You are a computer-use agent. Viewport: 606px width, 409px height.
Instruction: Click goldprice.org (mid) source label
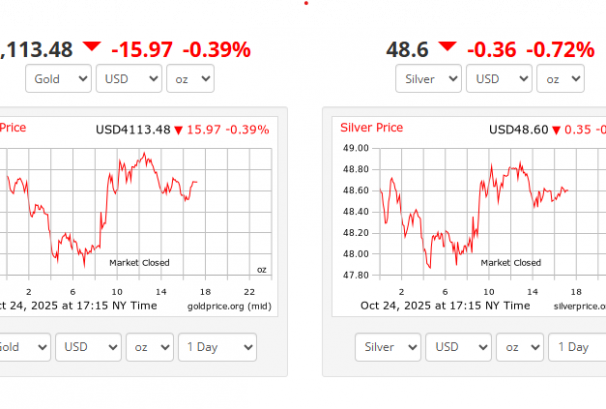coord(229,304)
